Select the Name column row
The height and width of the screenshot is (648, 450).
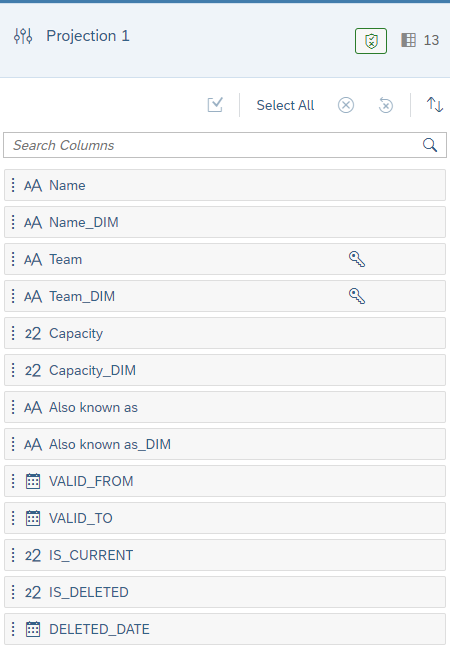[225, 185]
